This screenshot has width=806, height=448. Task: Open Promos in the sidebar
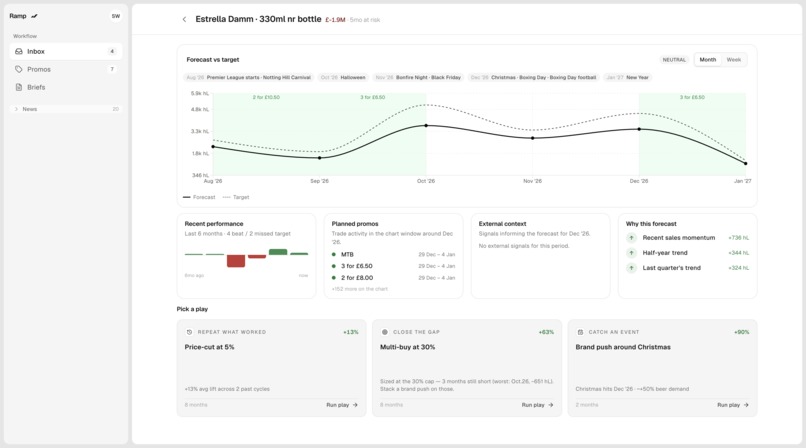point(66,69)
